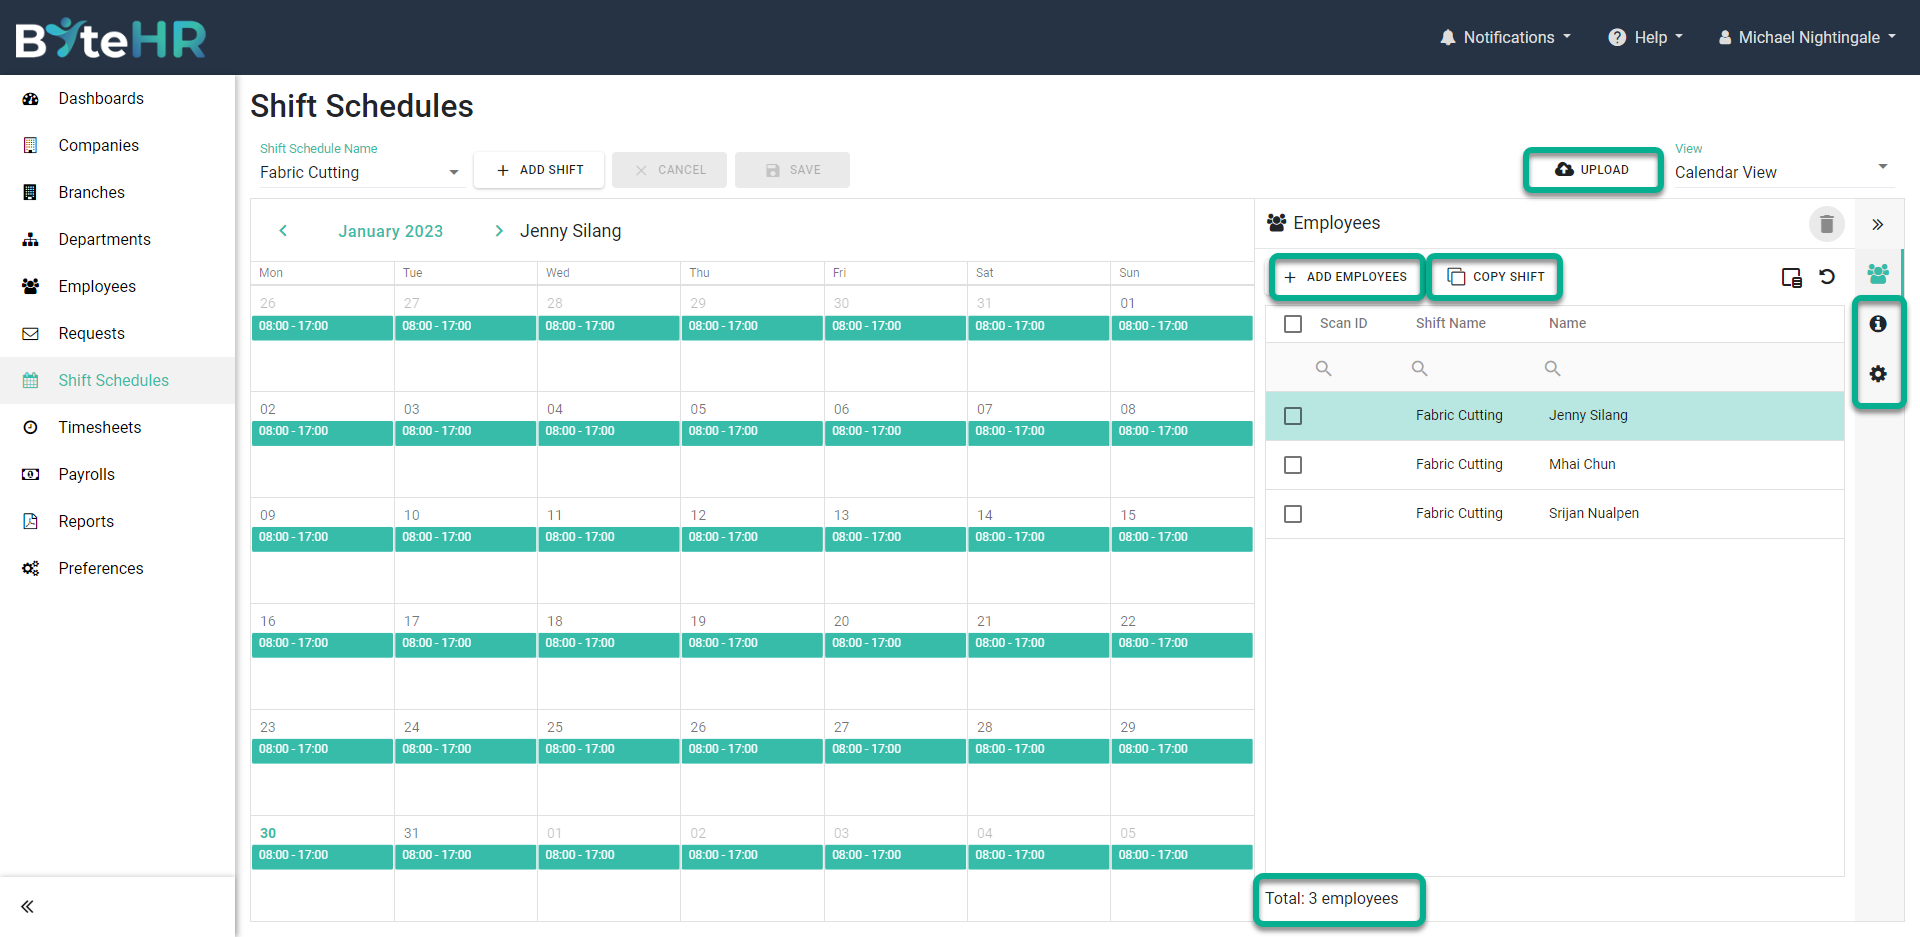Select the Jenny Silang row name

pos(1588,416)
